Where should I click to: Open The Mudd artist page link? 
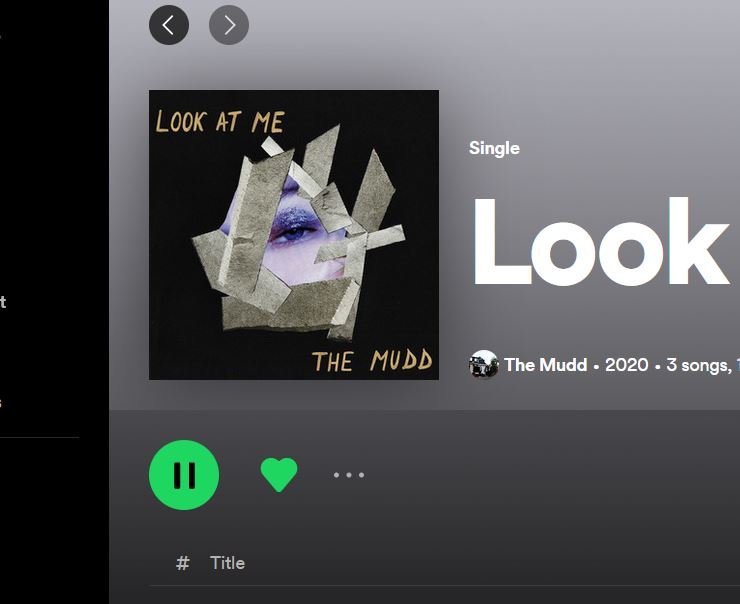click(x=546, y=365)
